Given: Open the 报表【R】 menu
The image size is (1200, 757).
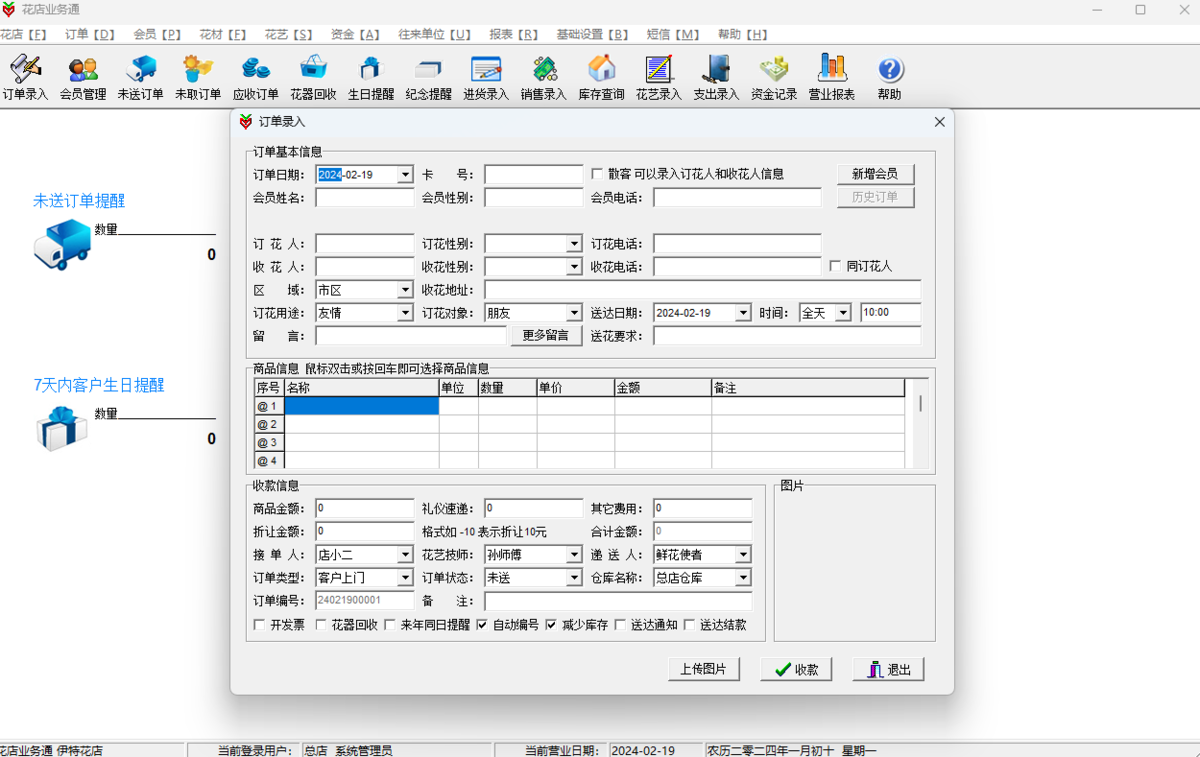Looking at the screenshot, I should click(x=513, y=34).
